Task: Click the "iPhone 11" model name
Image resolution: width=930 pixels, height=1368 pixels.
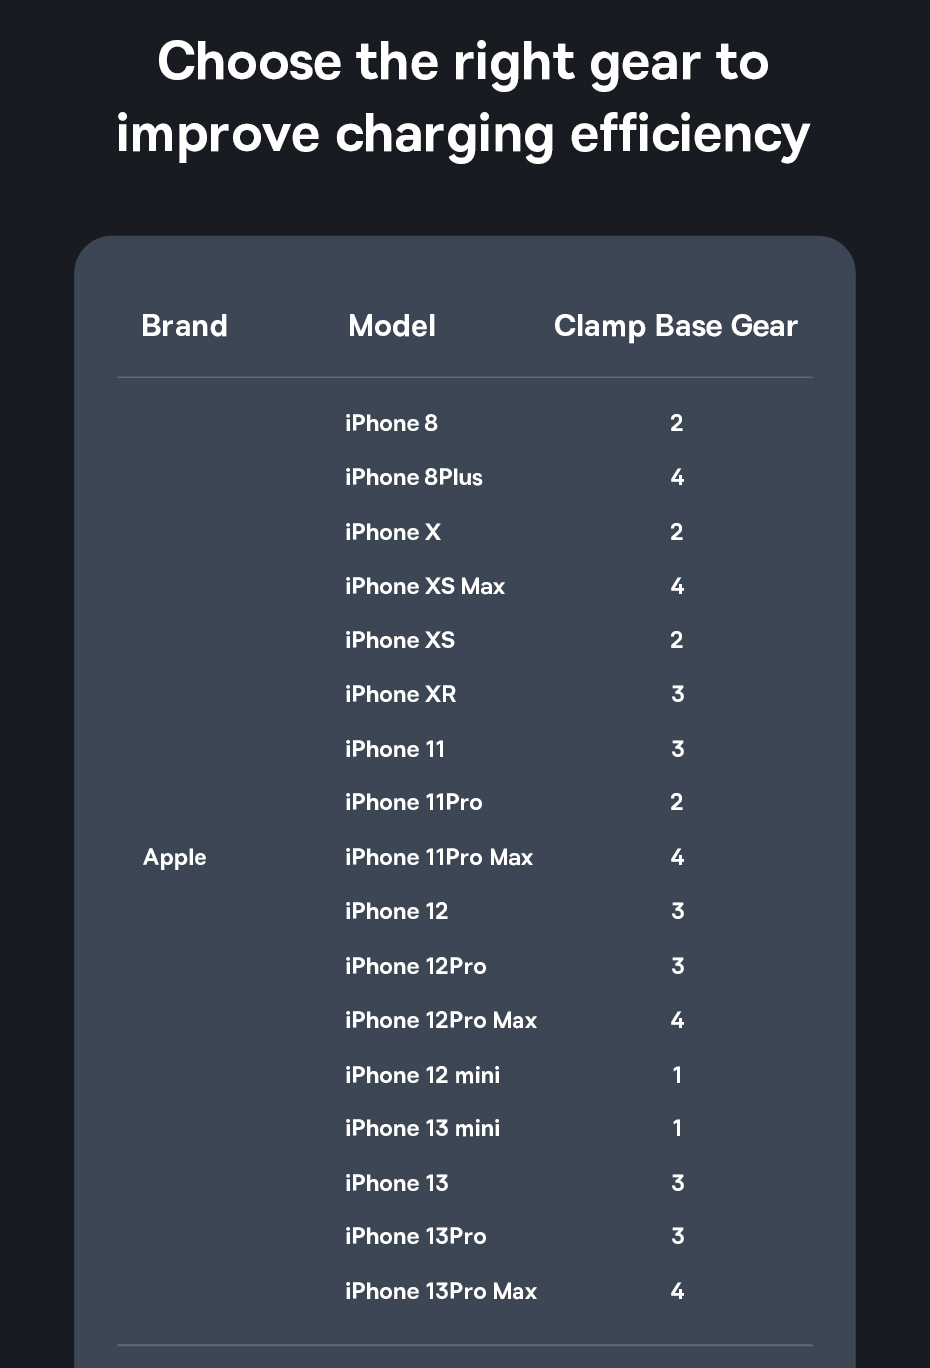Action: pyautogui.click(x=394, y=749)
